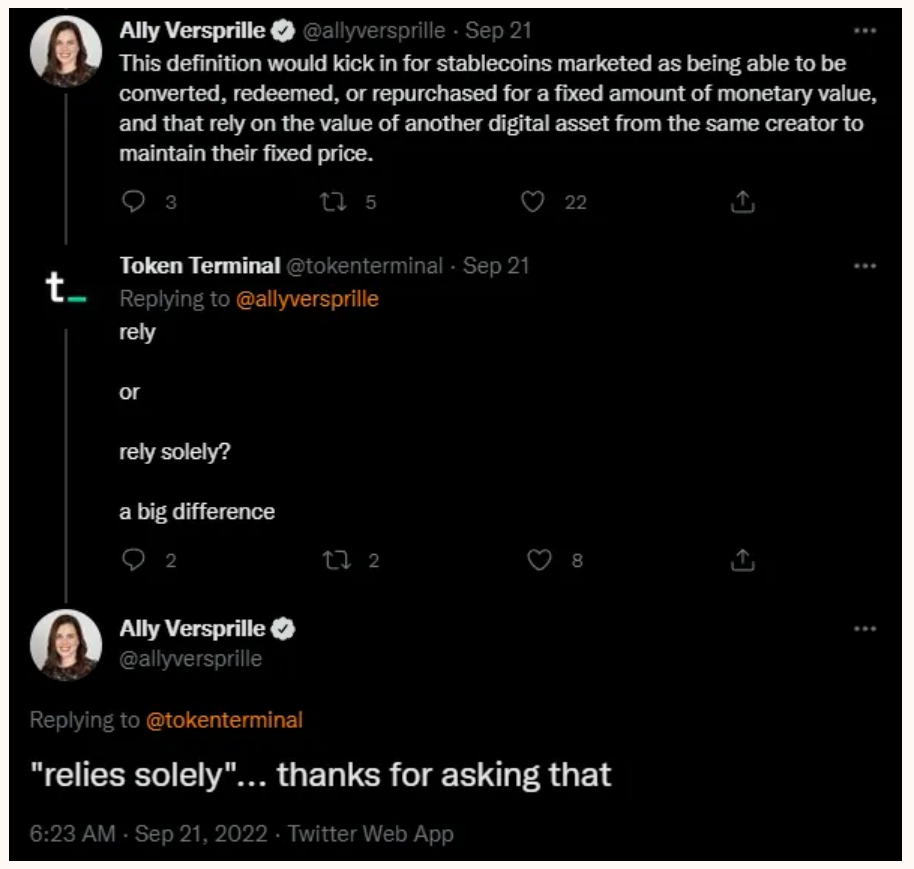Like the Token Terminal tweet

click(540, 560)
